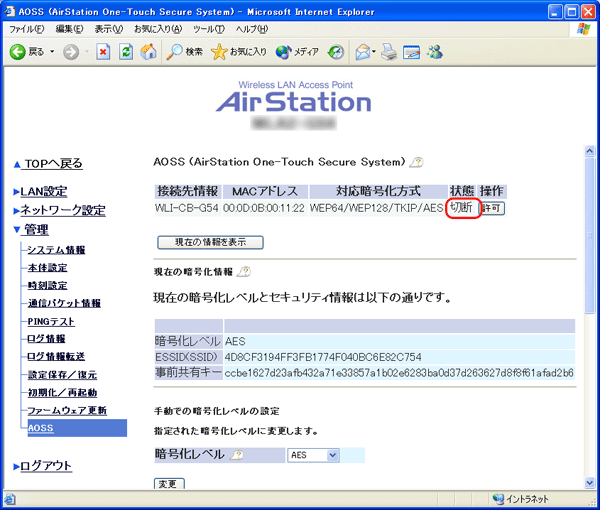Stop page loading with the red X icon
Screen dimensions: 600x510
coord(103,52)
